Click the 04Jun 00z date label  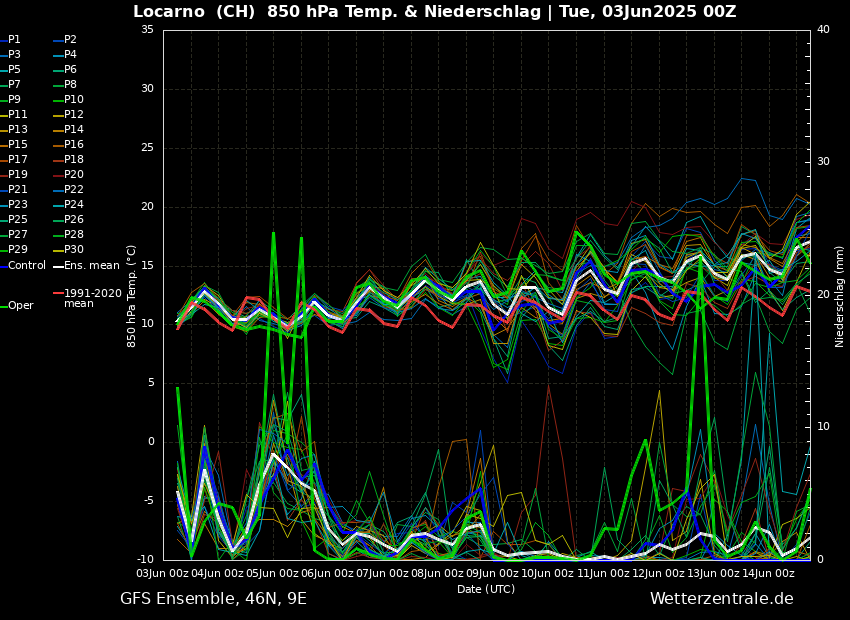(x=217, y=573)
